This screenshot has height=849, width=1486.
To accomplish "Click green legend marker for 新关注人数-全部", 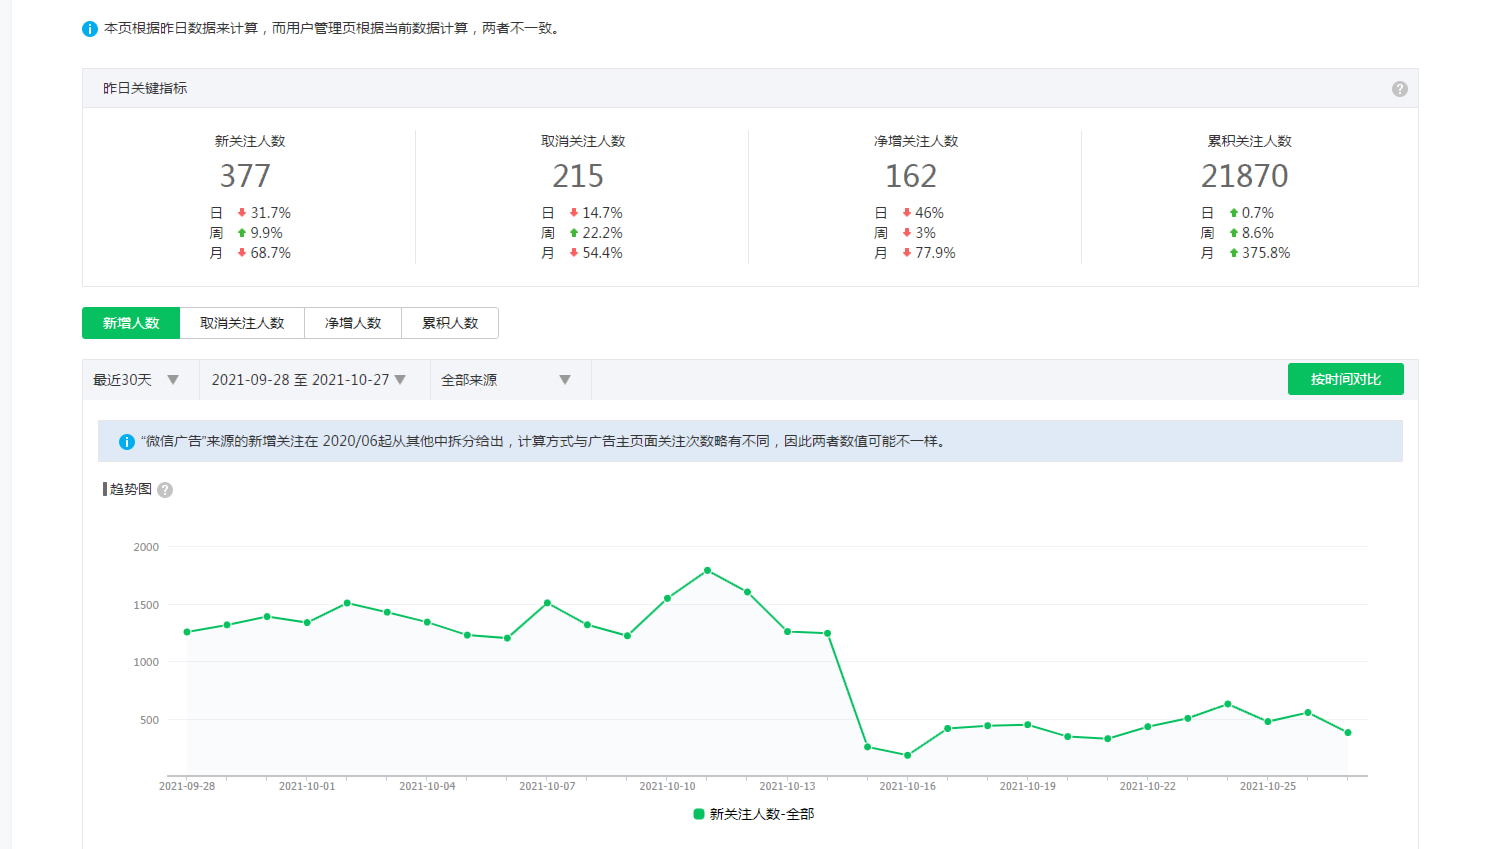I will pos(699,814).
